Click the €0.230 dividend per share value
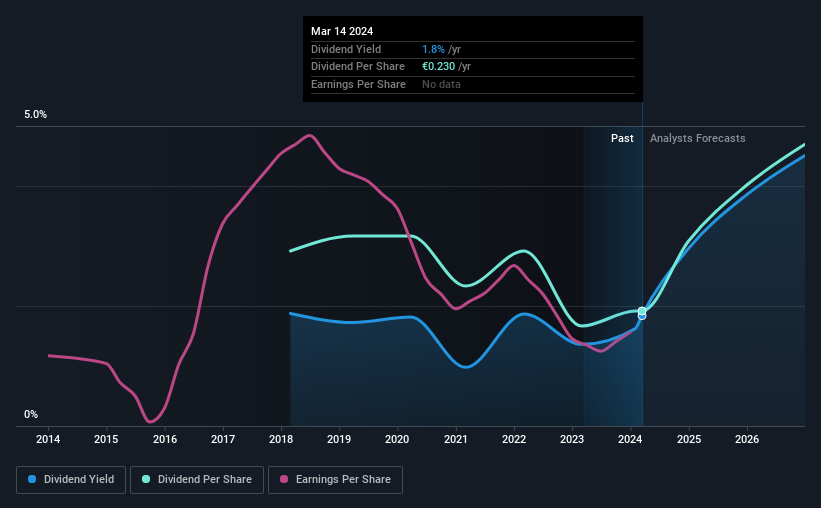 coord(439,67)
